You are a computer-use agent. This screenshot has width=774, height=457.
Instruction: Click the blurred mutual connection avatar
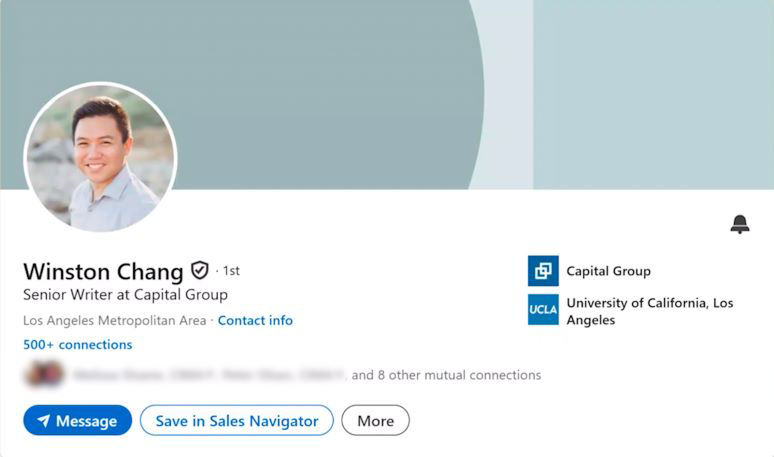pos(44,375)
